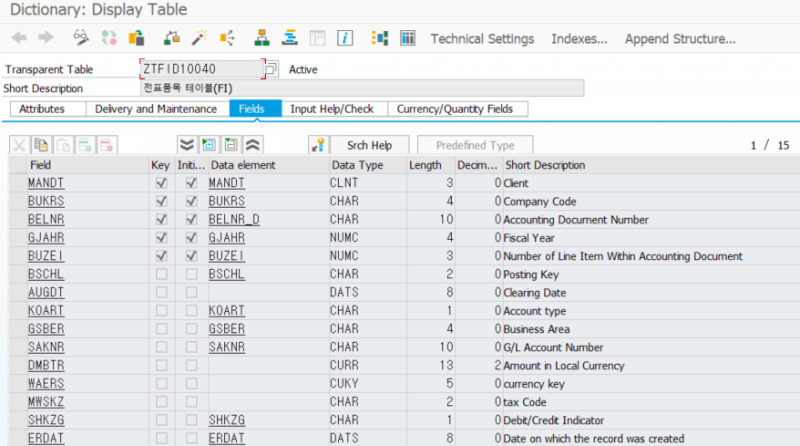Click the Copy rows icon
Viewport: 800px width, 446px height.
tap(41, 145)
